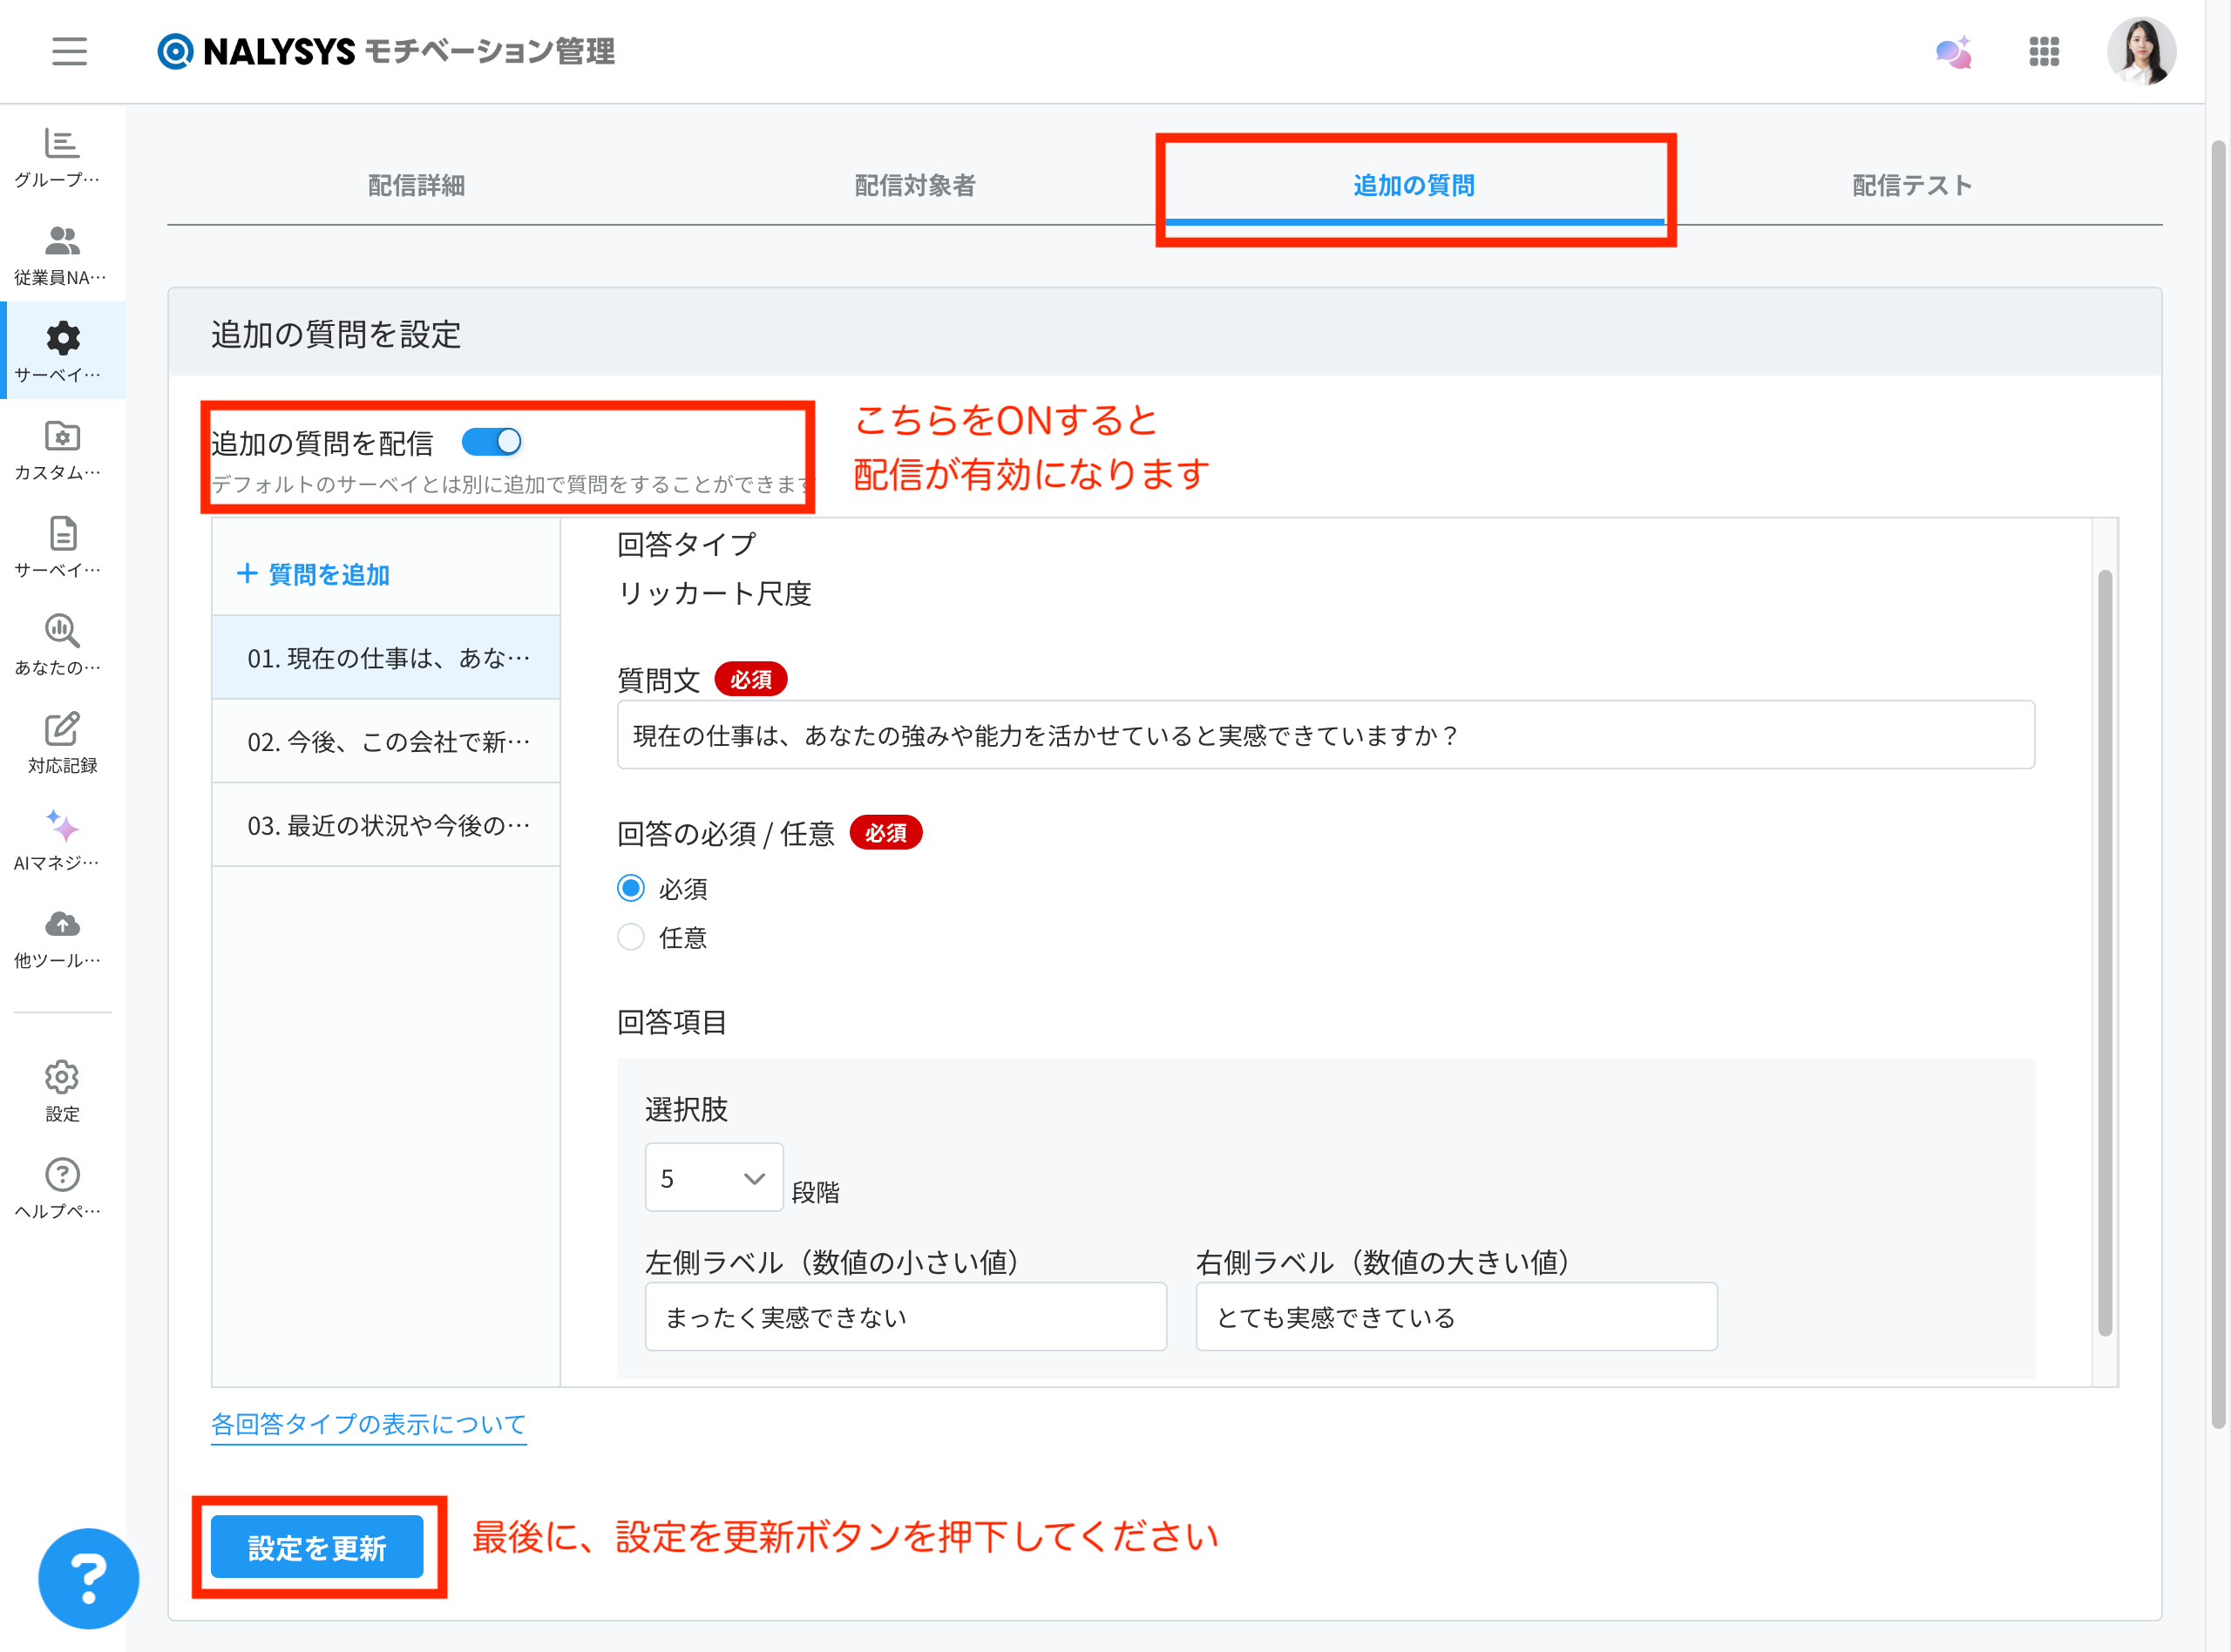
Task: Select question 02 in the question list
Action: pos(387,741)
